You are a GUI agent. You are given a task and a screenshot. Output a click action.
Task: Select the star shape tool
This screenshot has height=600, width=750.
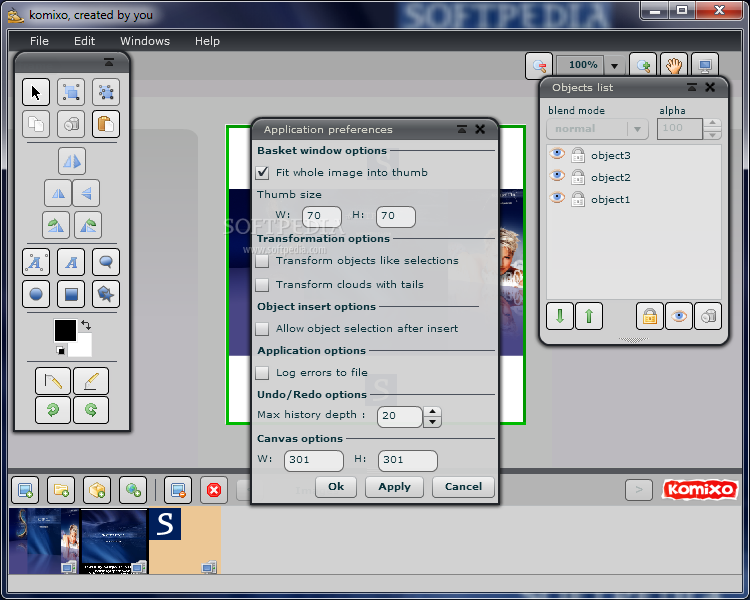106,294
